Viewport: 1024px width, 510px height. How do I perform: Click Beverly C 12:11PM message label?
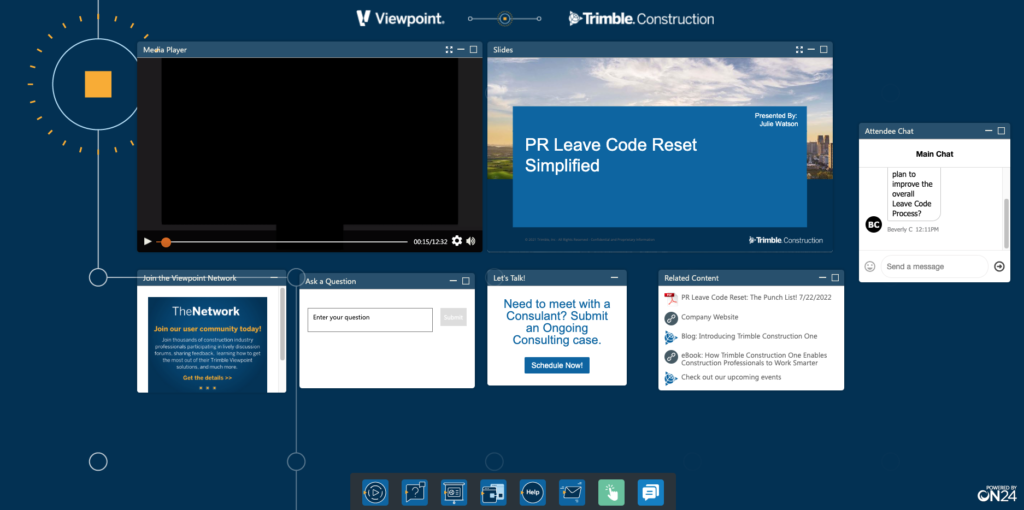pos(913,230)
